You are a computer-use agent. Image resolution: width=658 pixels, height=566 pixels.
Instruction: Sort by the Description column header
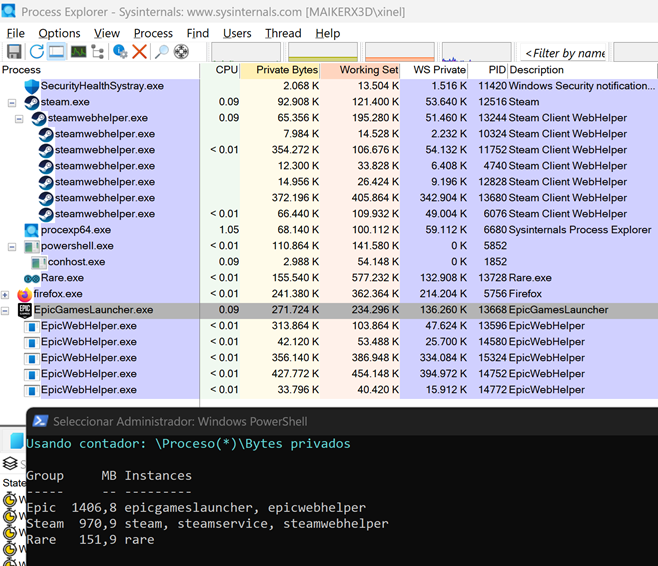pos(582,70)
